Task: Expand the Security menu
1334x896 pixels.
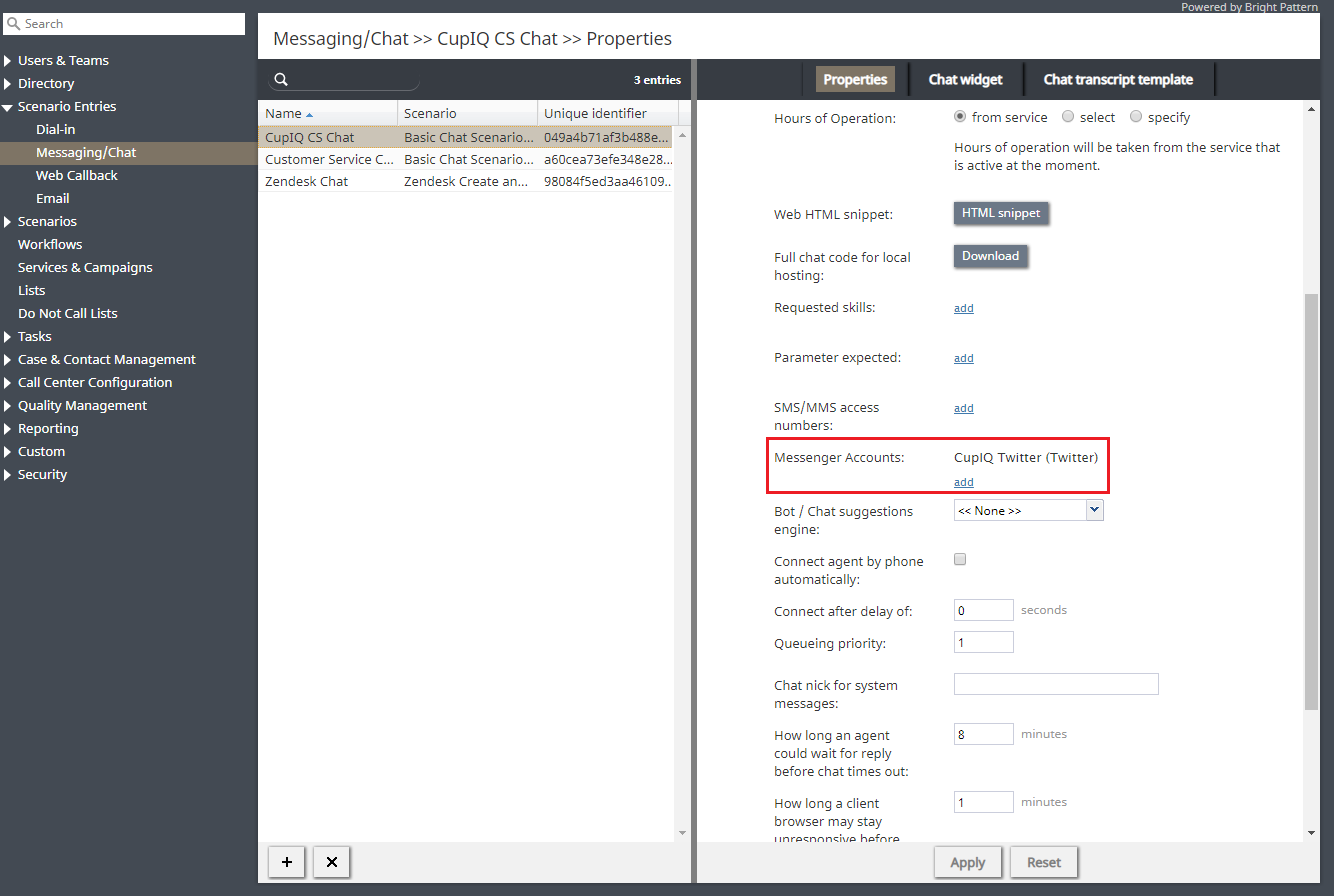Action: 8,475
